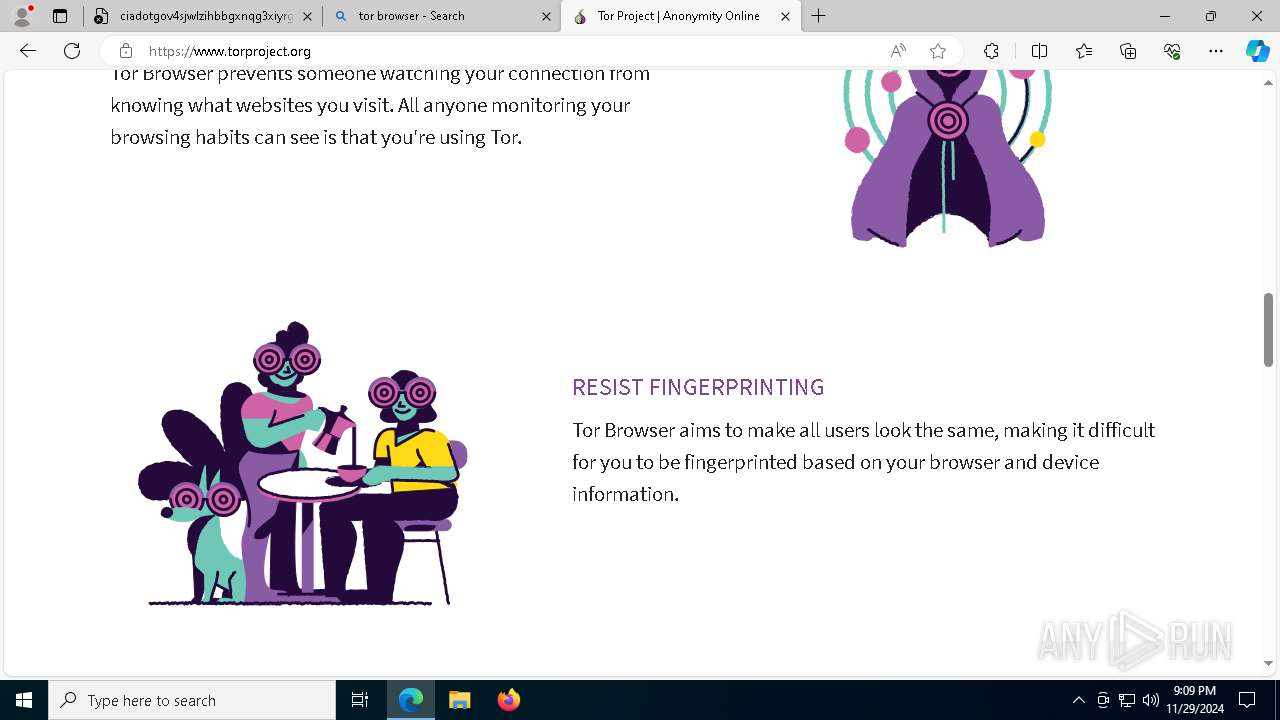This screenshot has width=1280, height=720.
Task: Click paragraph starting 'Tor Browser aims to make'
Action: [x=863, y=461]
